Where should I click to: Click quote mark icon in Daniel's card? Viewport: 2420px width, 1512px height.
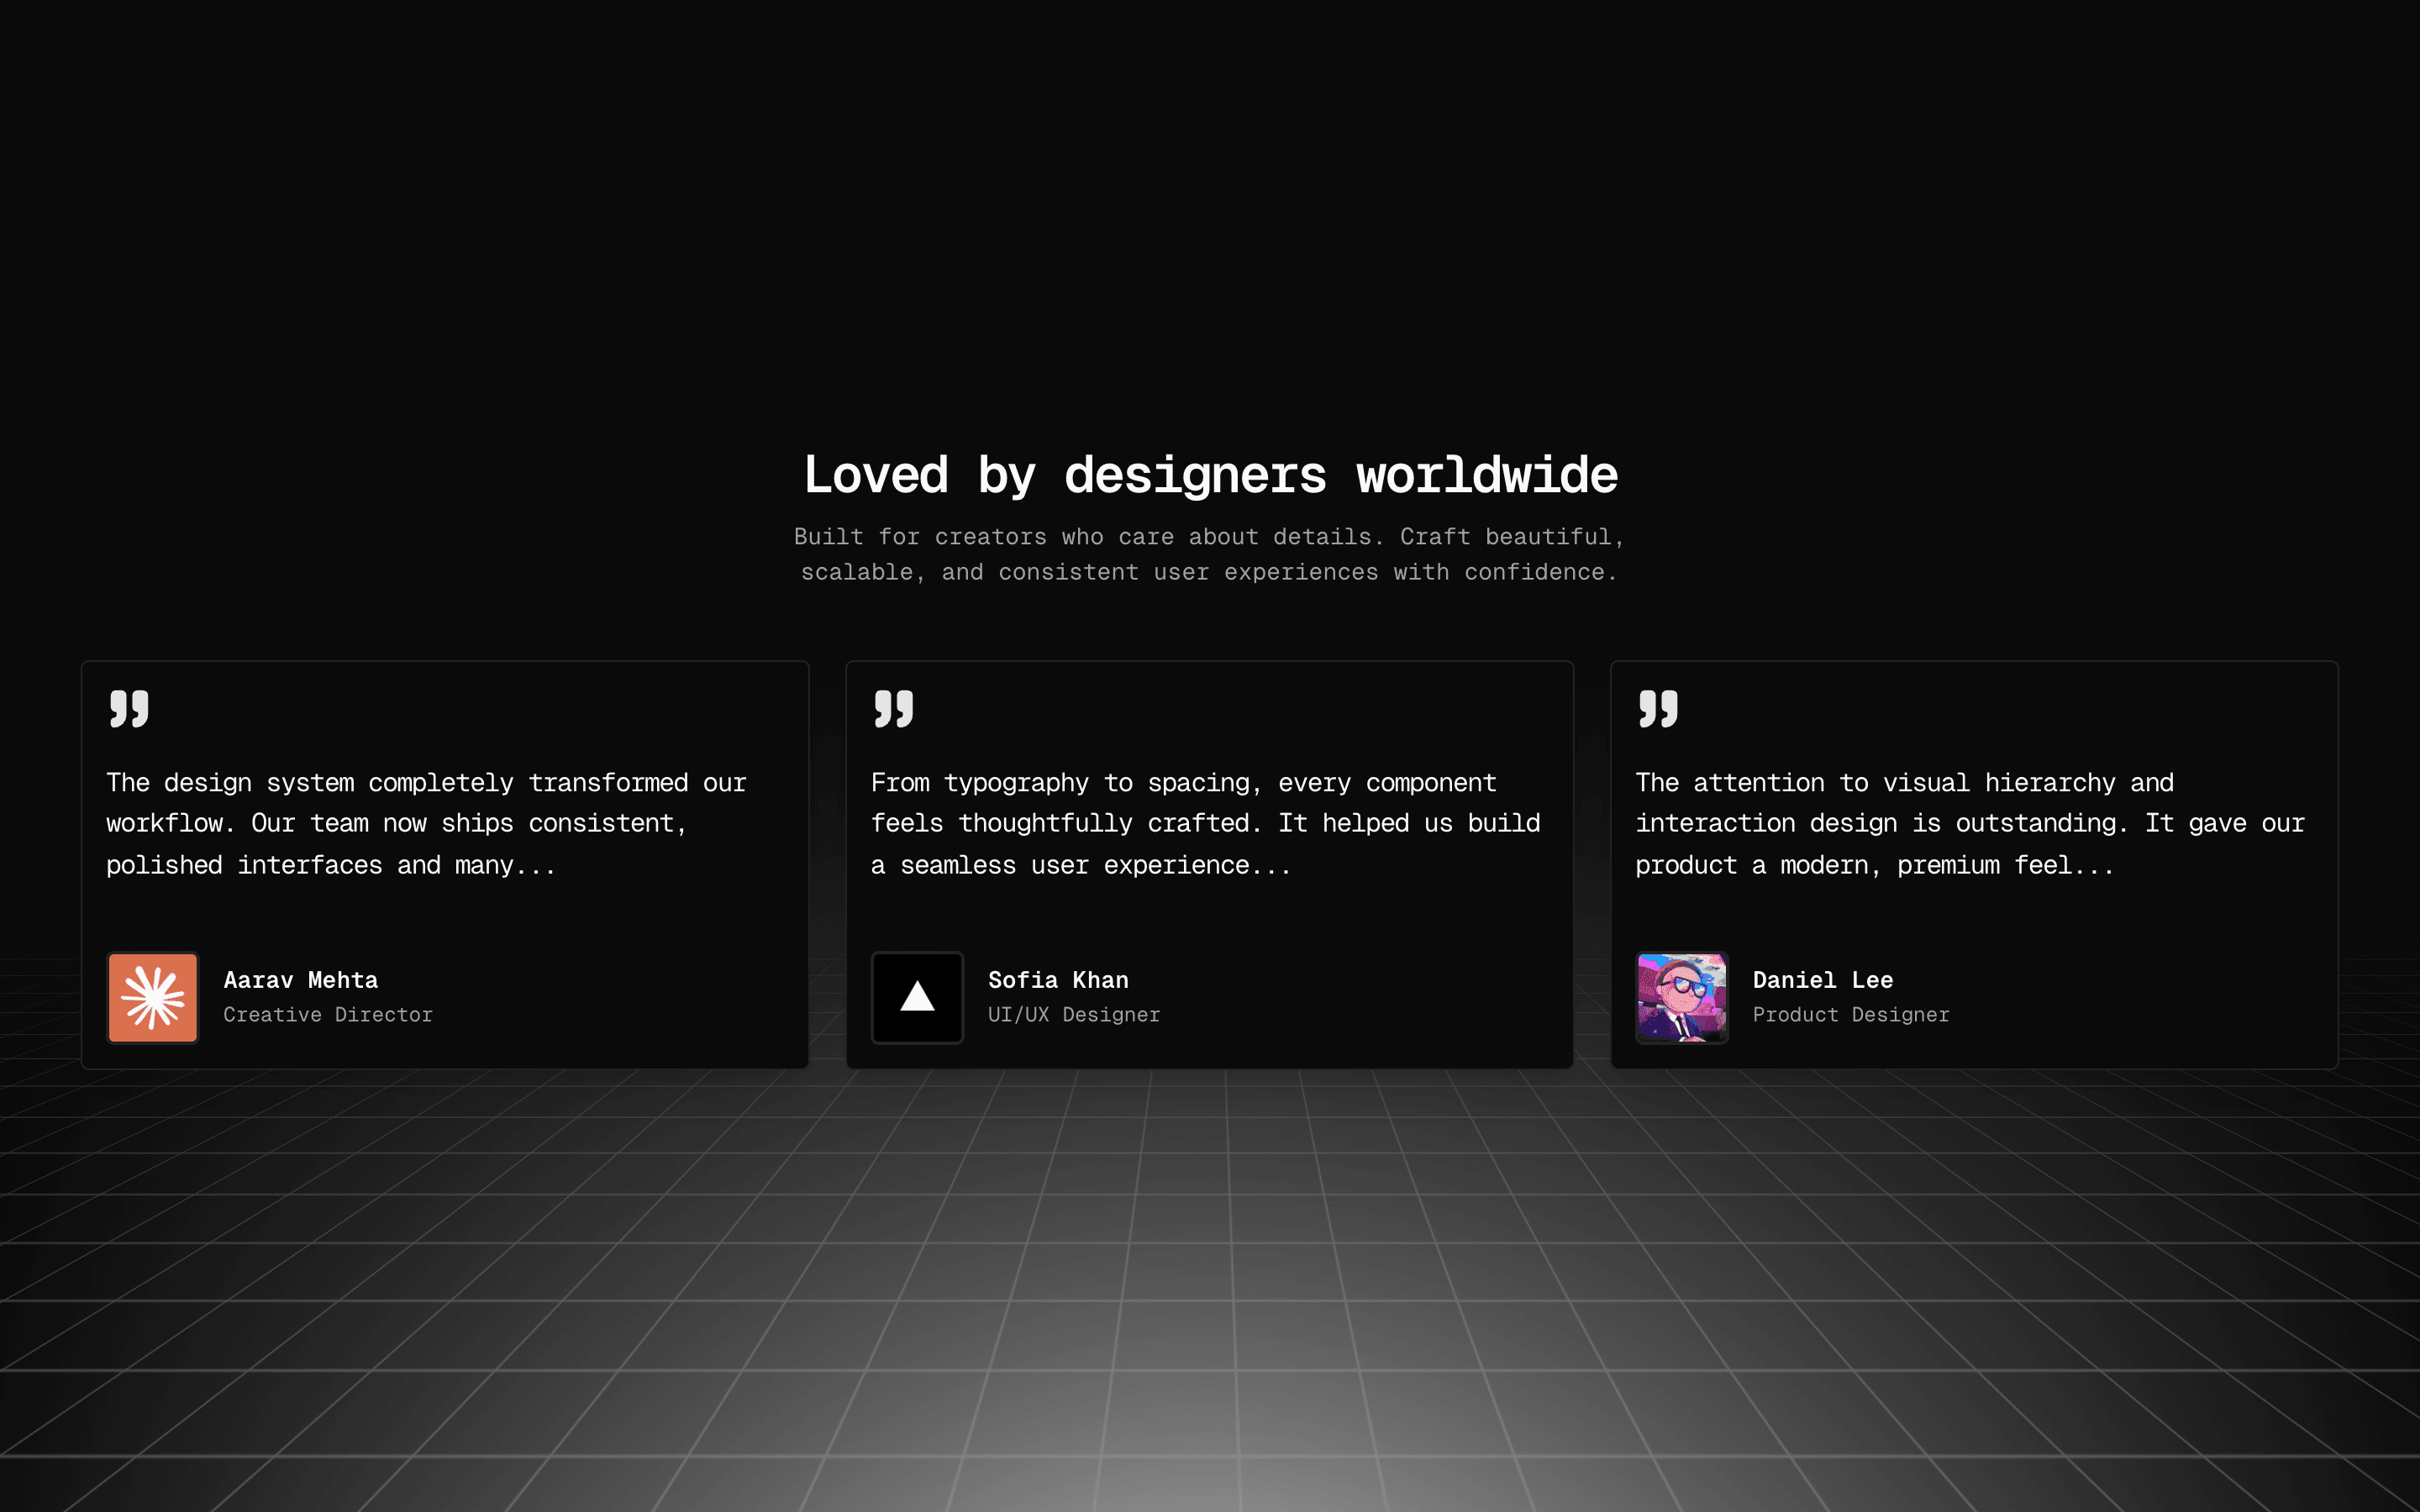(x=1658, y=708)
